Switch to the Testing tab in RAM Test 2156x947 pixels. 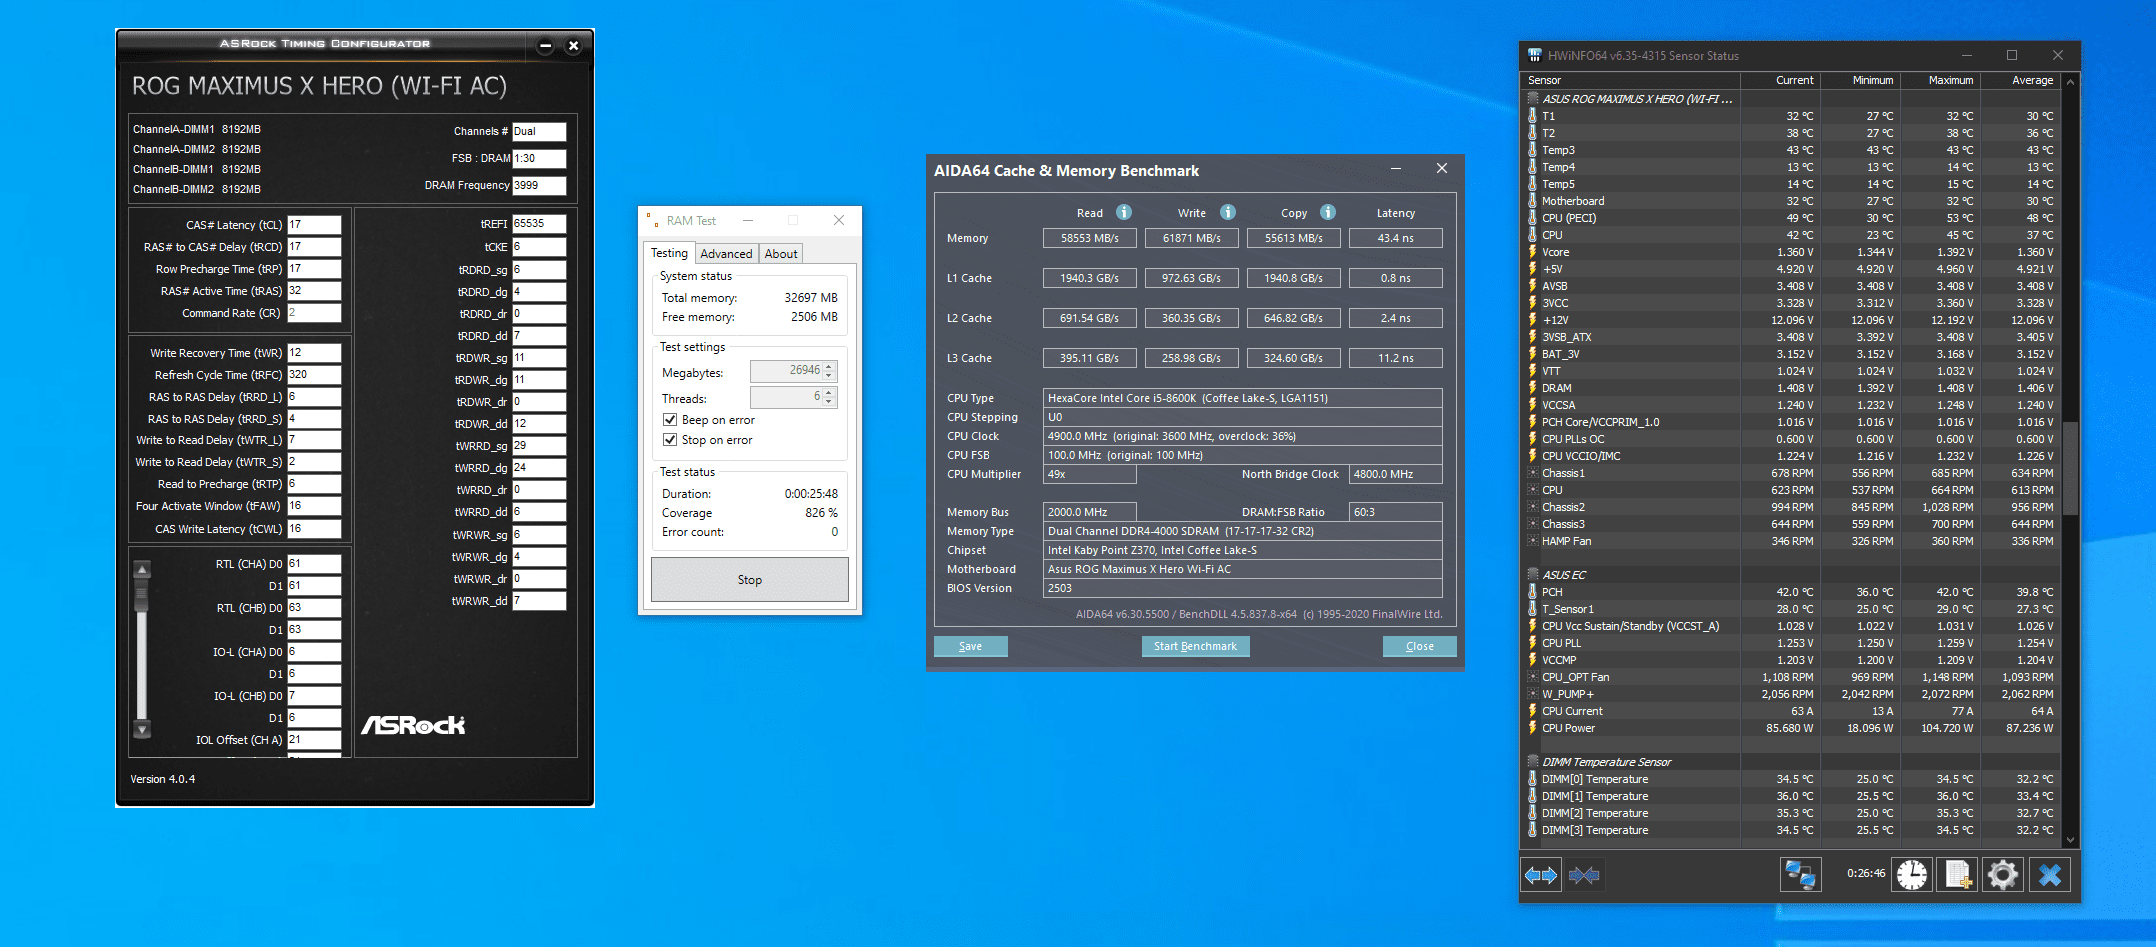(669, 253)
